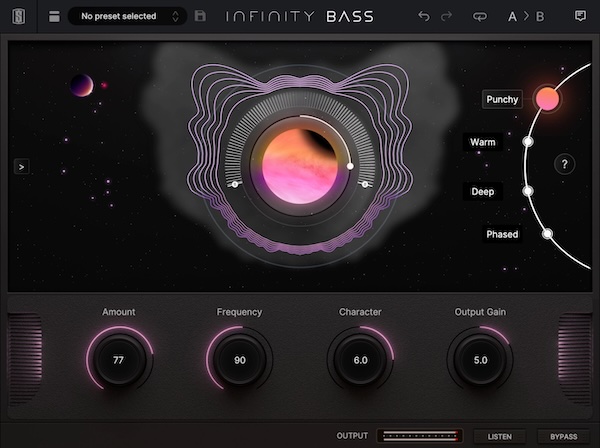Click the Amount knob showing 77
Viewport: 600px width, 448px height.
(119, 360)
